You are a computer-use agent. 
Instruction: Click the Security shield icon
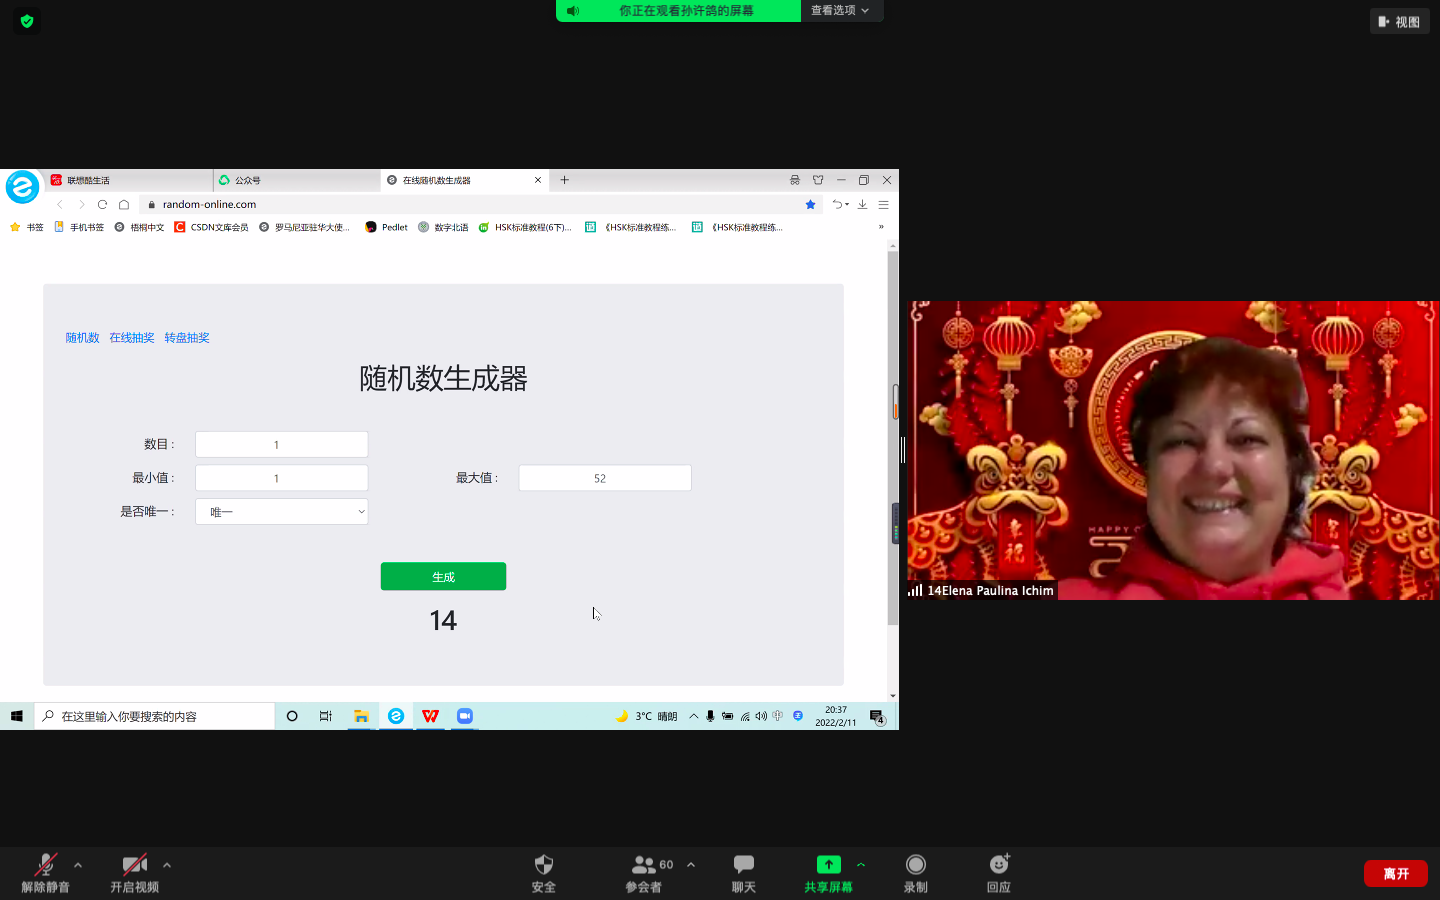point(543,865)
